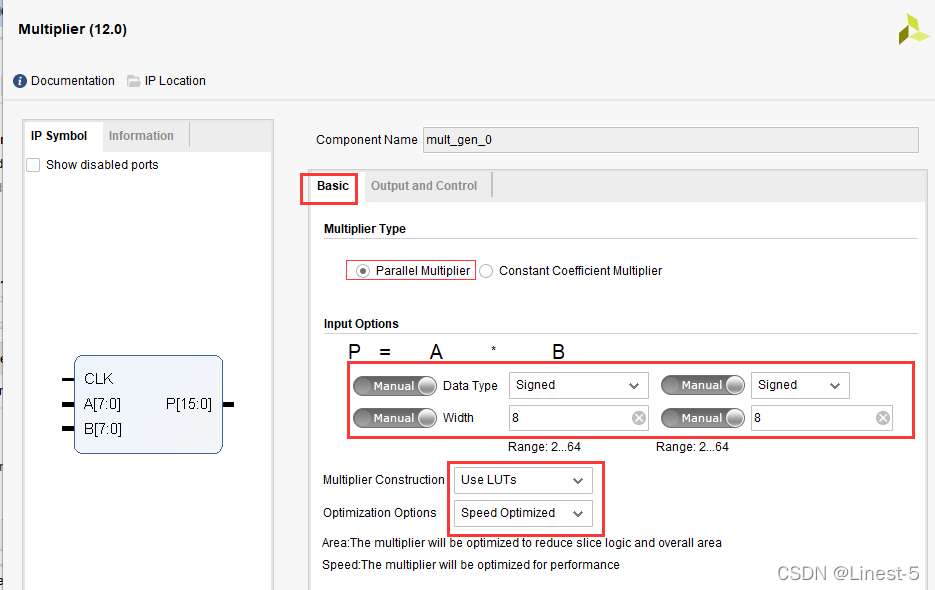Viewport: 935px width, 590px height.
Task: Toggle Manual switch for A Width
Action: 395,418
